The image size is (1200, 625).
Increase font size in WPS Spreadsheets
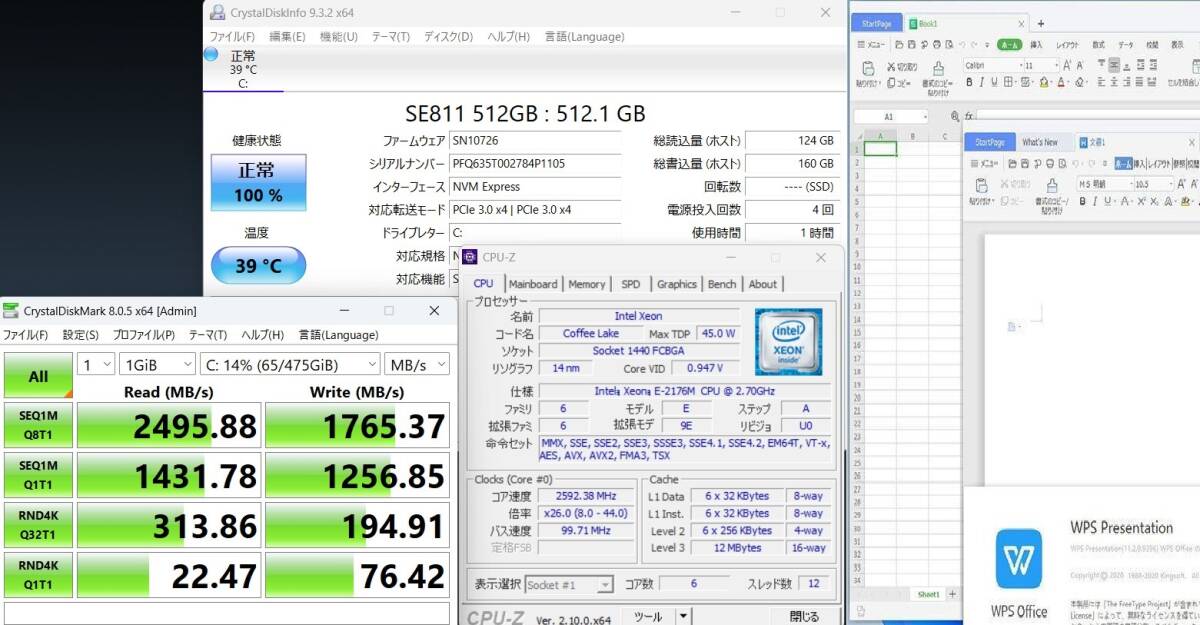1067,65
